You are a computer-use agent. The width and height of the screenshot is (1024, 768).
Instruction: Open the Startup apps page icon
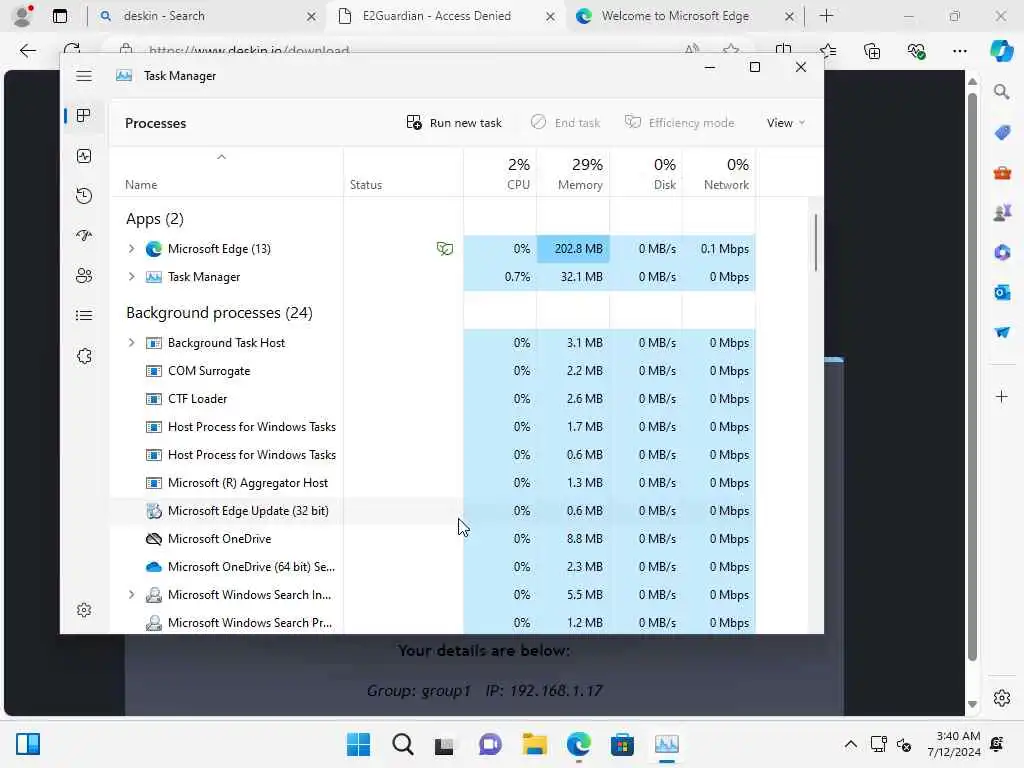tap(84, 235)
